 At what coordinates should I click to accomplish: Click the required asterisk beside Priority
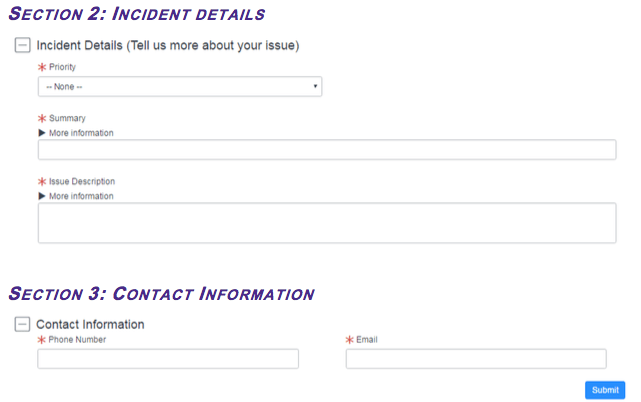pyautogui.click(x=42, y=67)
